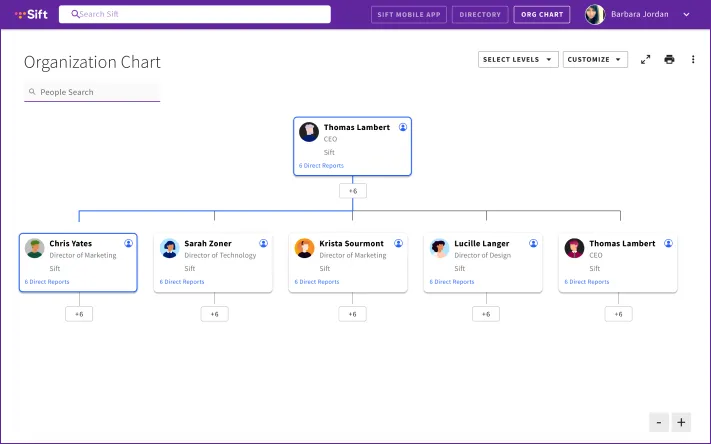Click Director of Design title text
The width and height of the screenshot is (711, 444).
(482, 255)
